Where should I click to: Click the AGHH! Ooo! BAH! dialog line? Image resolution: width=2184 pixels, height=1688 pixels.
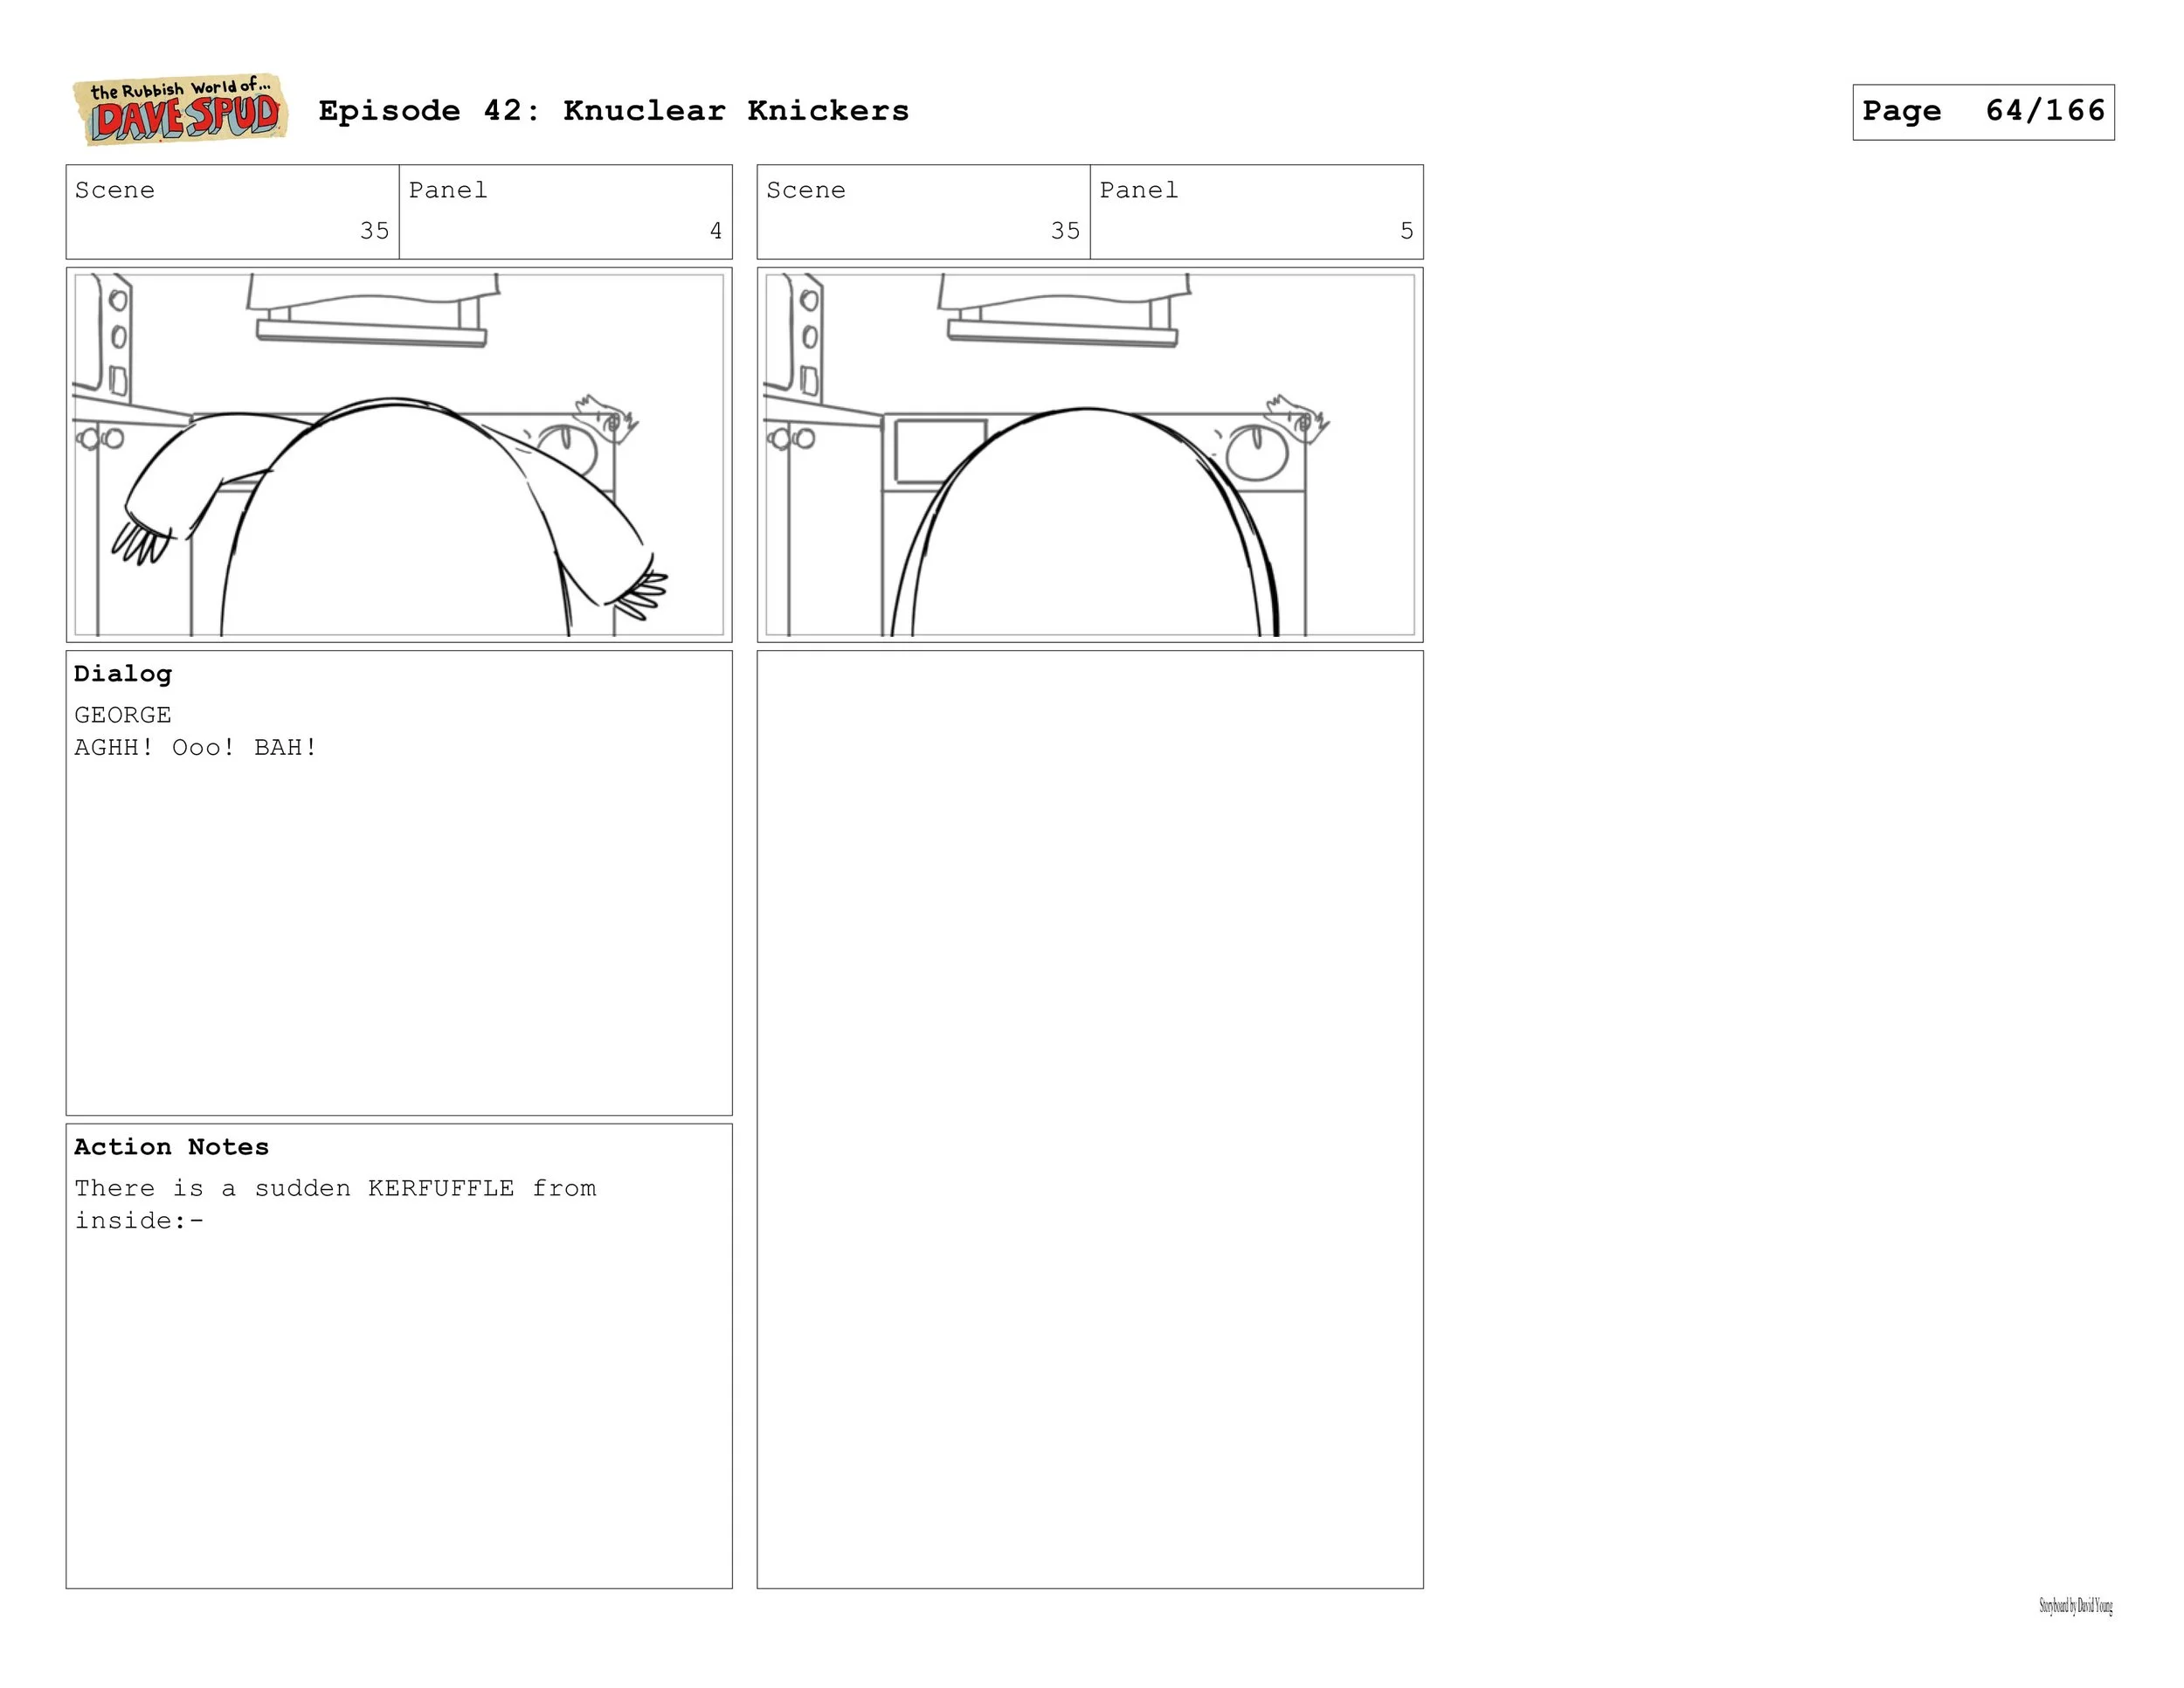(x=196, y=748)
